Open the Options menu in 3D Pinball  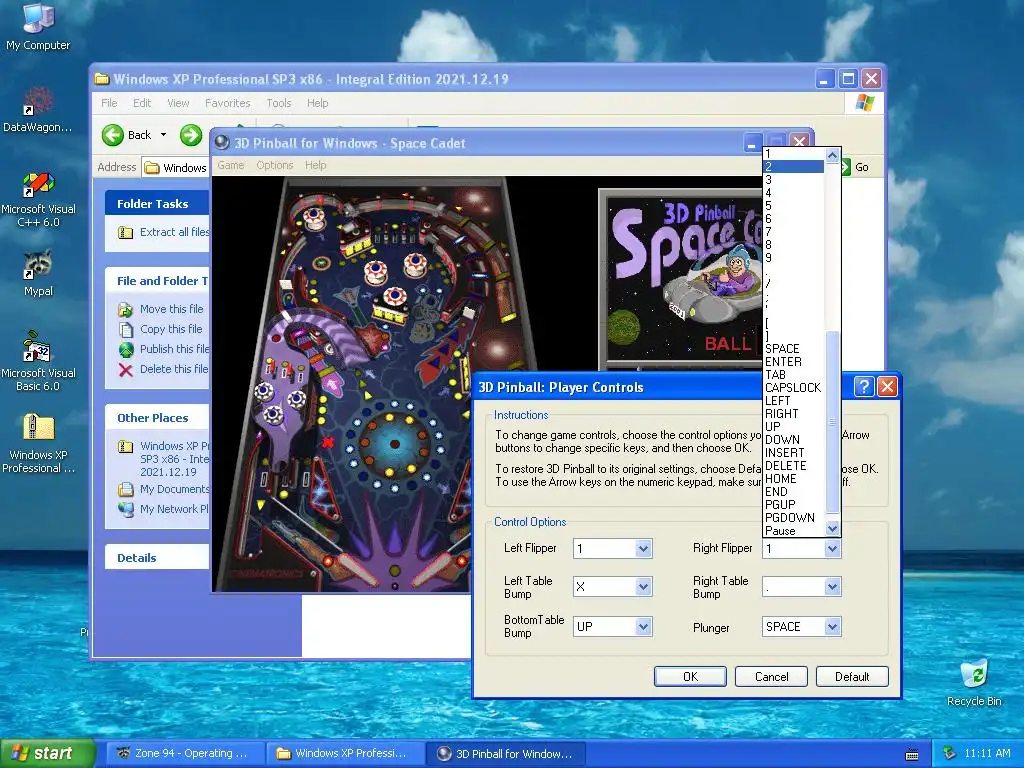coord(274,165)
